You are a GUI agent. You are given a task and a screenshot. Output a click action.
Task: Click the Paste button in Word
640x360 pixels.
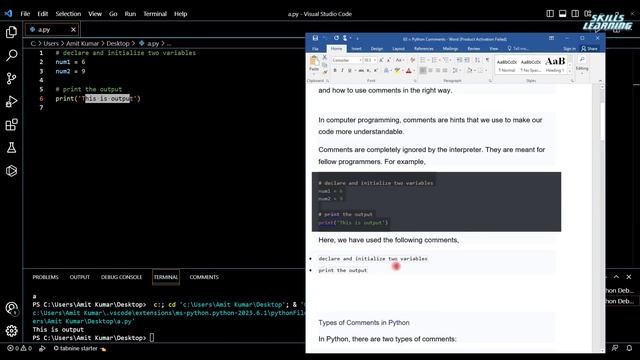pos(314,64)
